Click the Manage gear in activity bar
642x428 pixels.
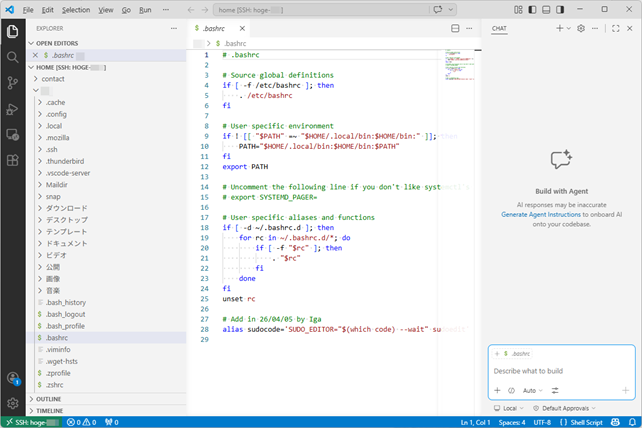coord(13,403)
